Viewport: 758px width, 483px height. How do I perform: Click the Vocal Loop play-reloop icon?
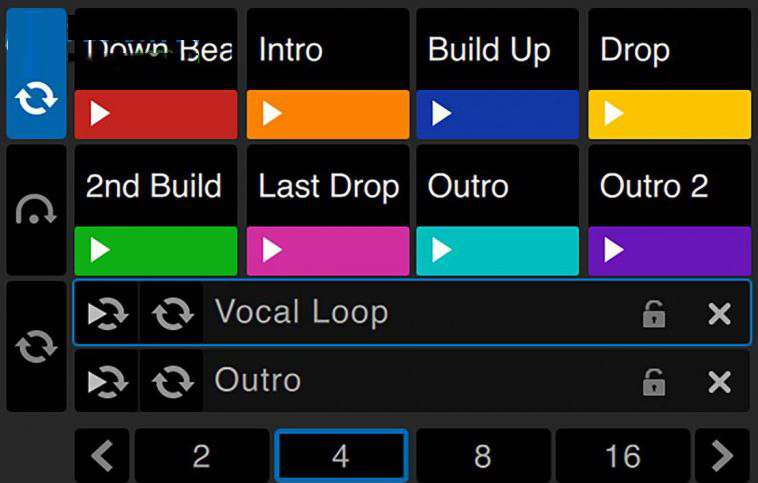pyautogui.click(x=107, y=313)
